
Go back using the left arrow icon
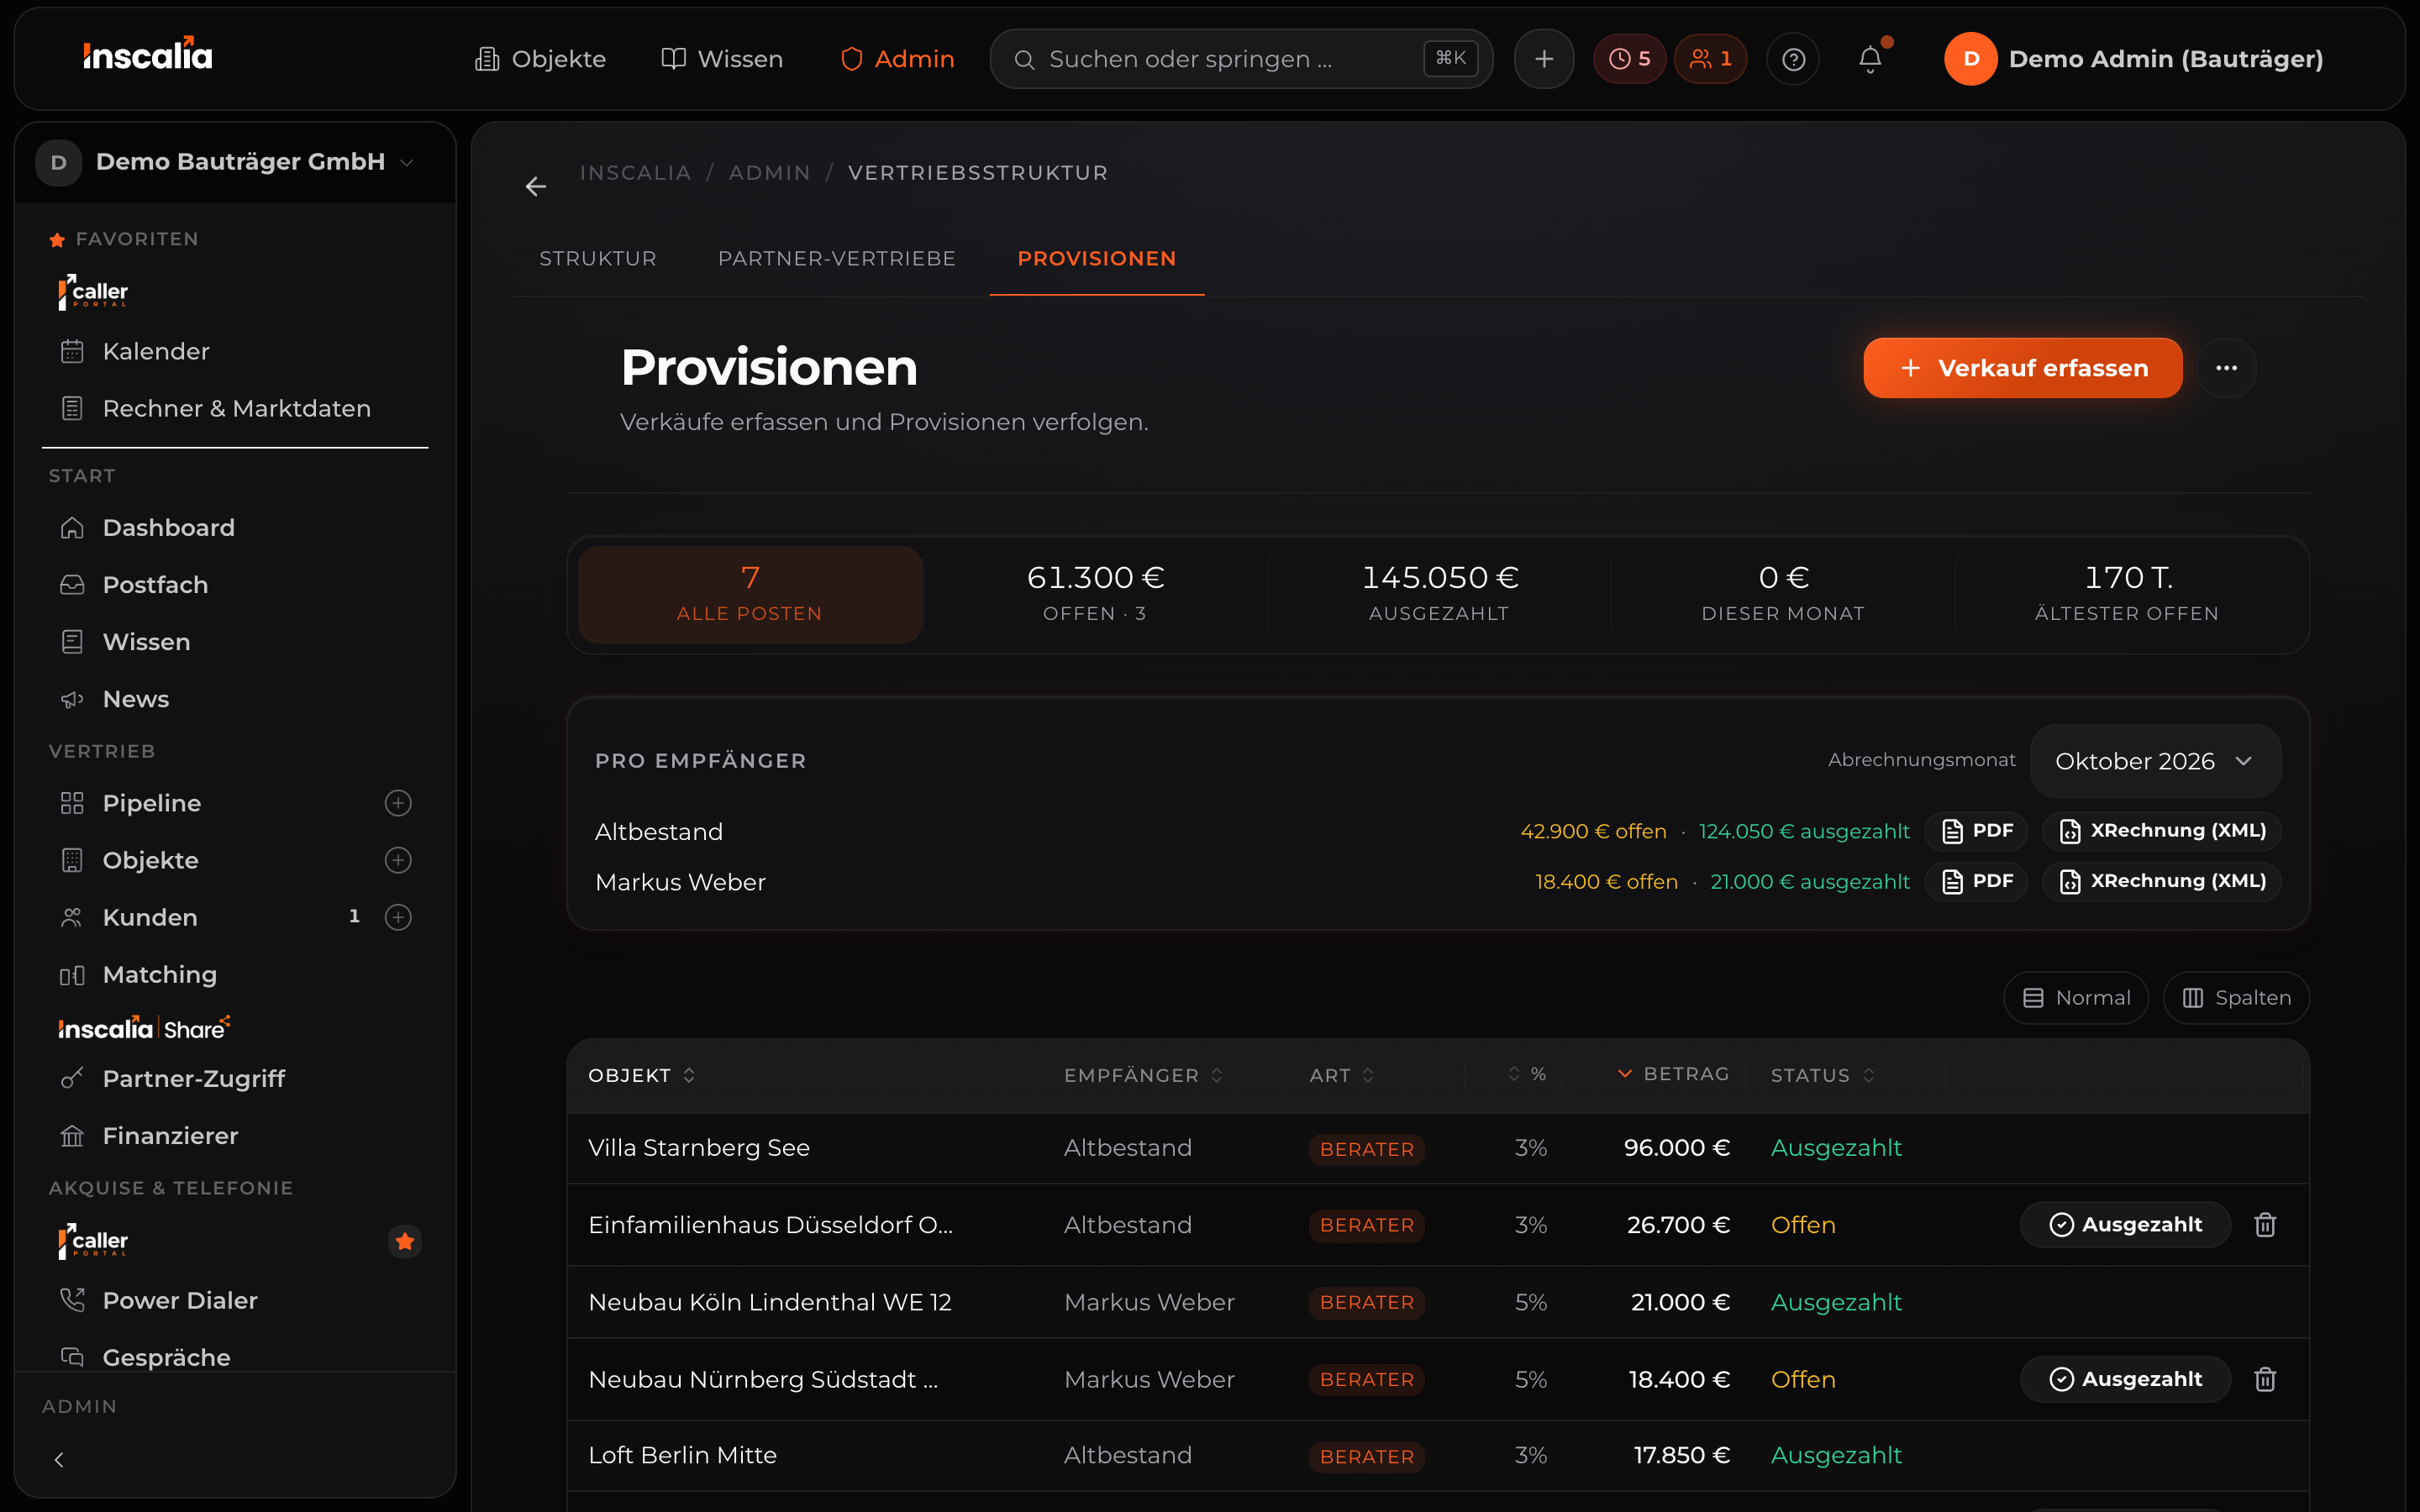(536, 186)
